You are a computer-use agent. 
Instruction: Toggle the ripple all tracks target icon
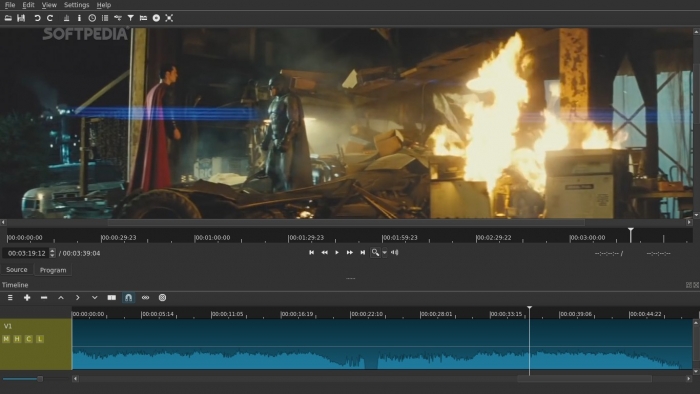click(162, 298)
